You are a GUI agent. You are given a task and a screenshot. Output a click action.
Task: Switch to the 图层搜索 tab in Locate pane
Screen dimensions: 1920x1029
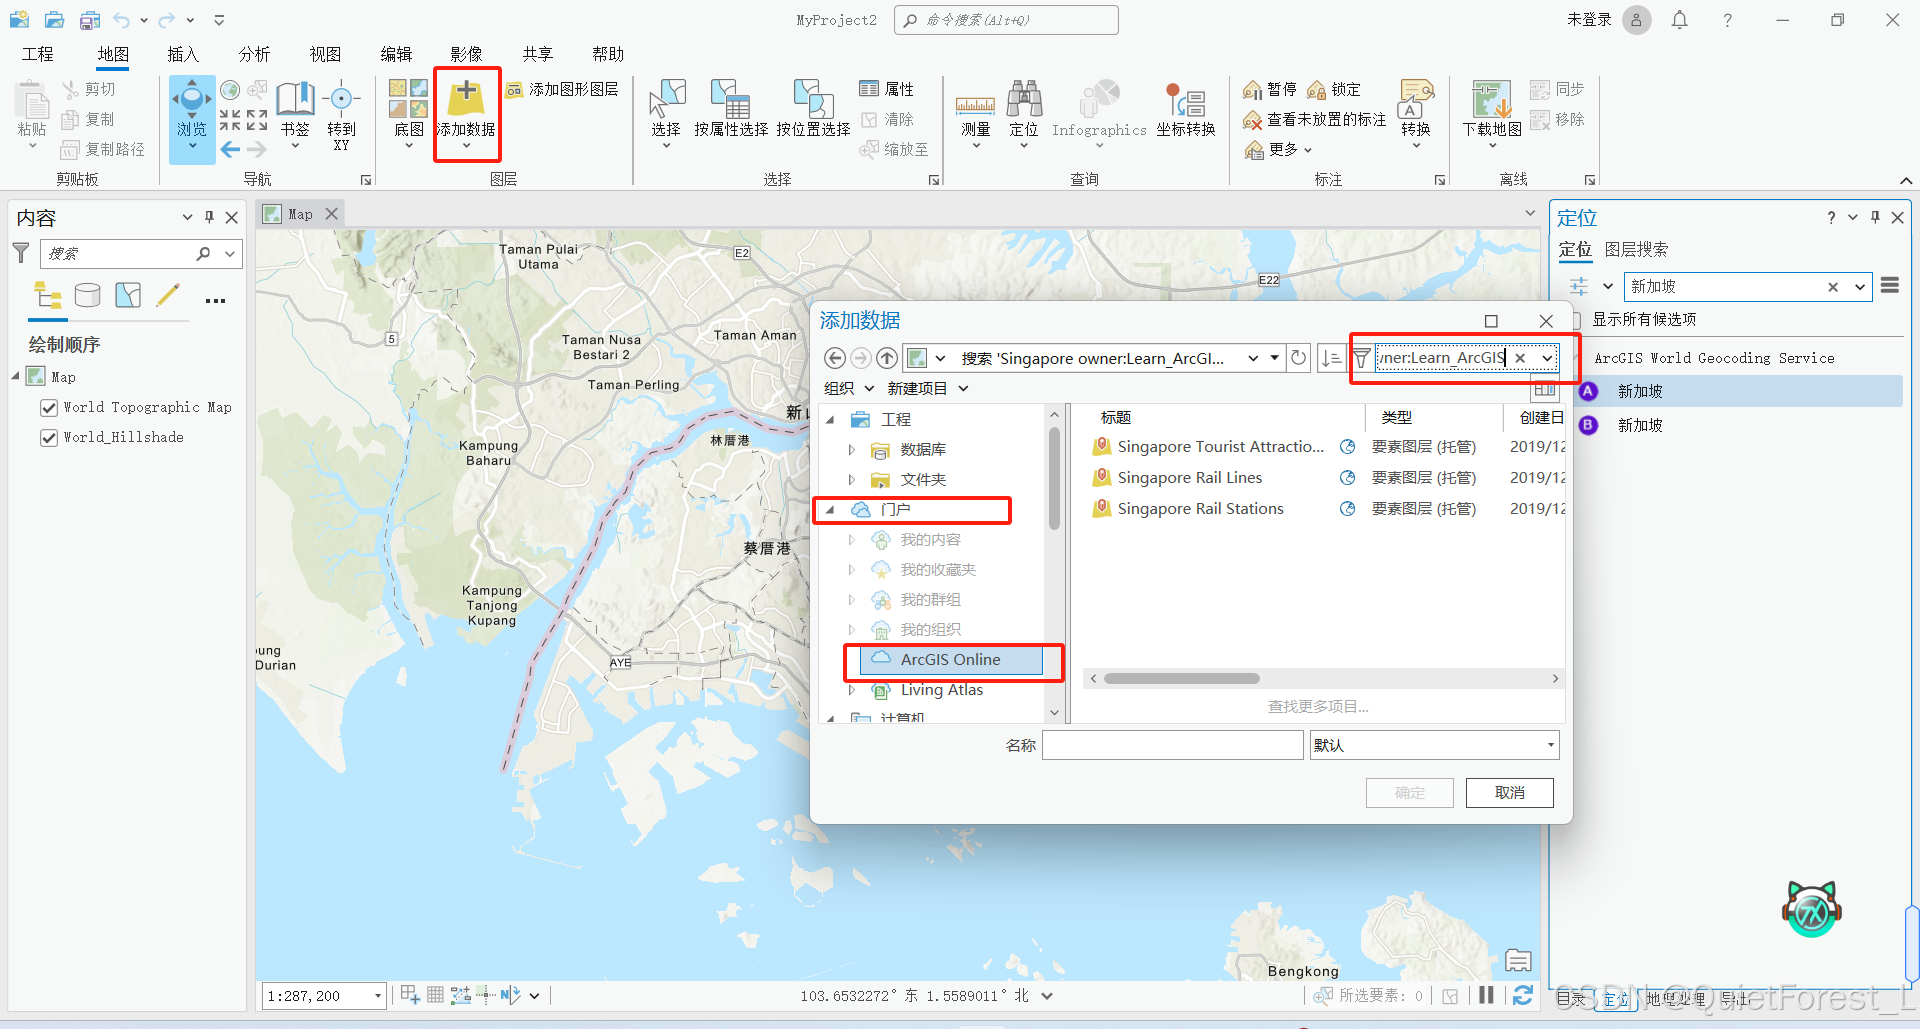pos(1636,249)
